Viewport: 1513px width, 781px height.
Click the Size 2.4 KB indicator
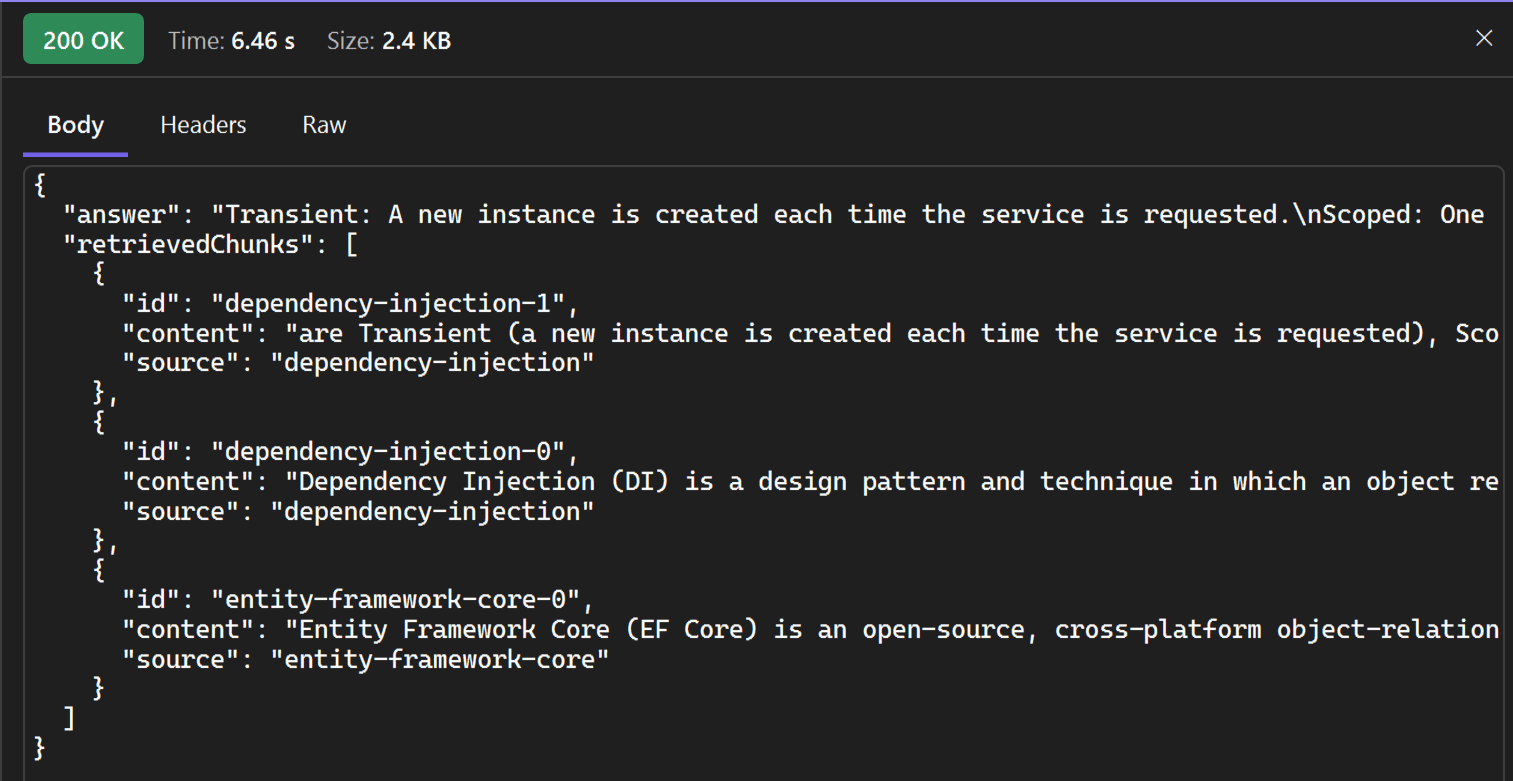(389, 41)
